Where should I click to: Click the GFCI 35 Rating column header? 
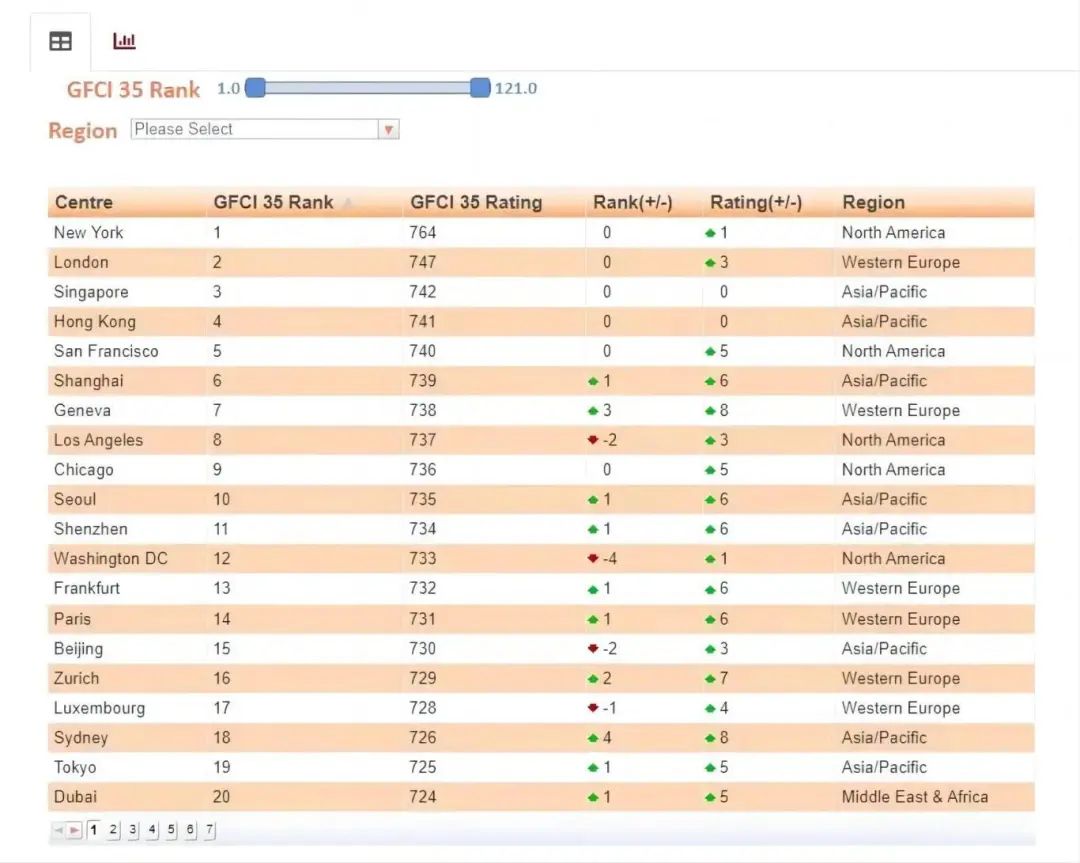point(476,203)
